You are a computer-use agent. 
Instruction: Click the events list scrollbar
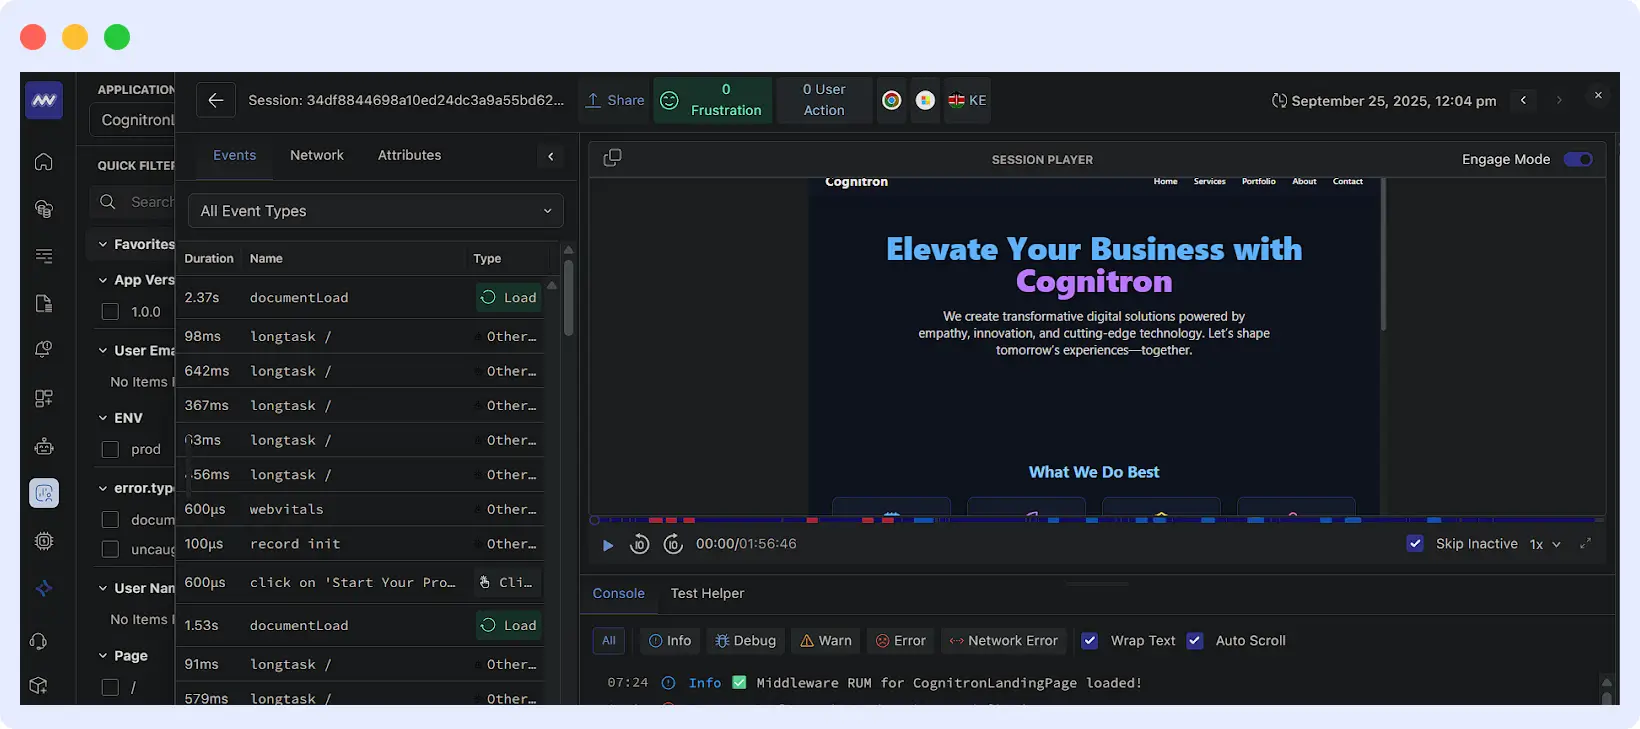[568, 296]
